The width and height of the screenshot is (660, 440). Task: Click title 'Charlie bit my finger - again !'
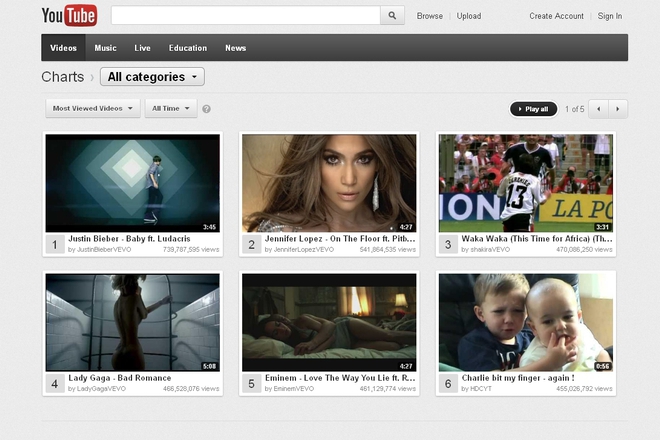518,378
